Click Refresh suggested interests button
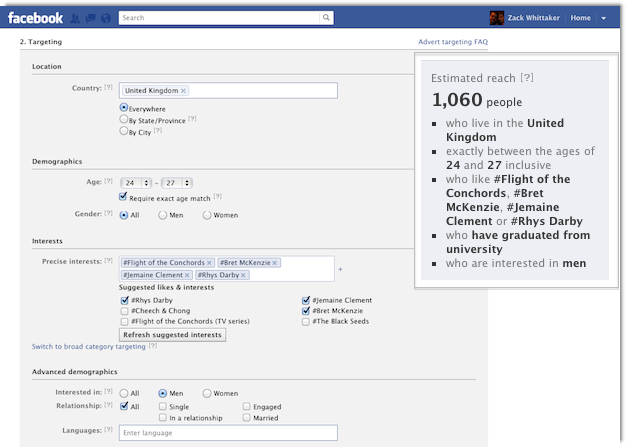Viewport: 626px width, 447px height. [172, 334]
